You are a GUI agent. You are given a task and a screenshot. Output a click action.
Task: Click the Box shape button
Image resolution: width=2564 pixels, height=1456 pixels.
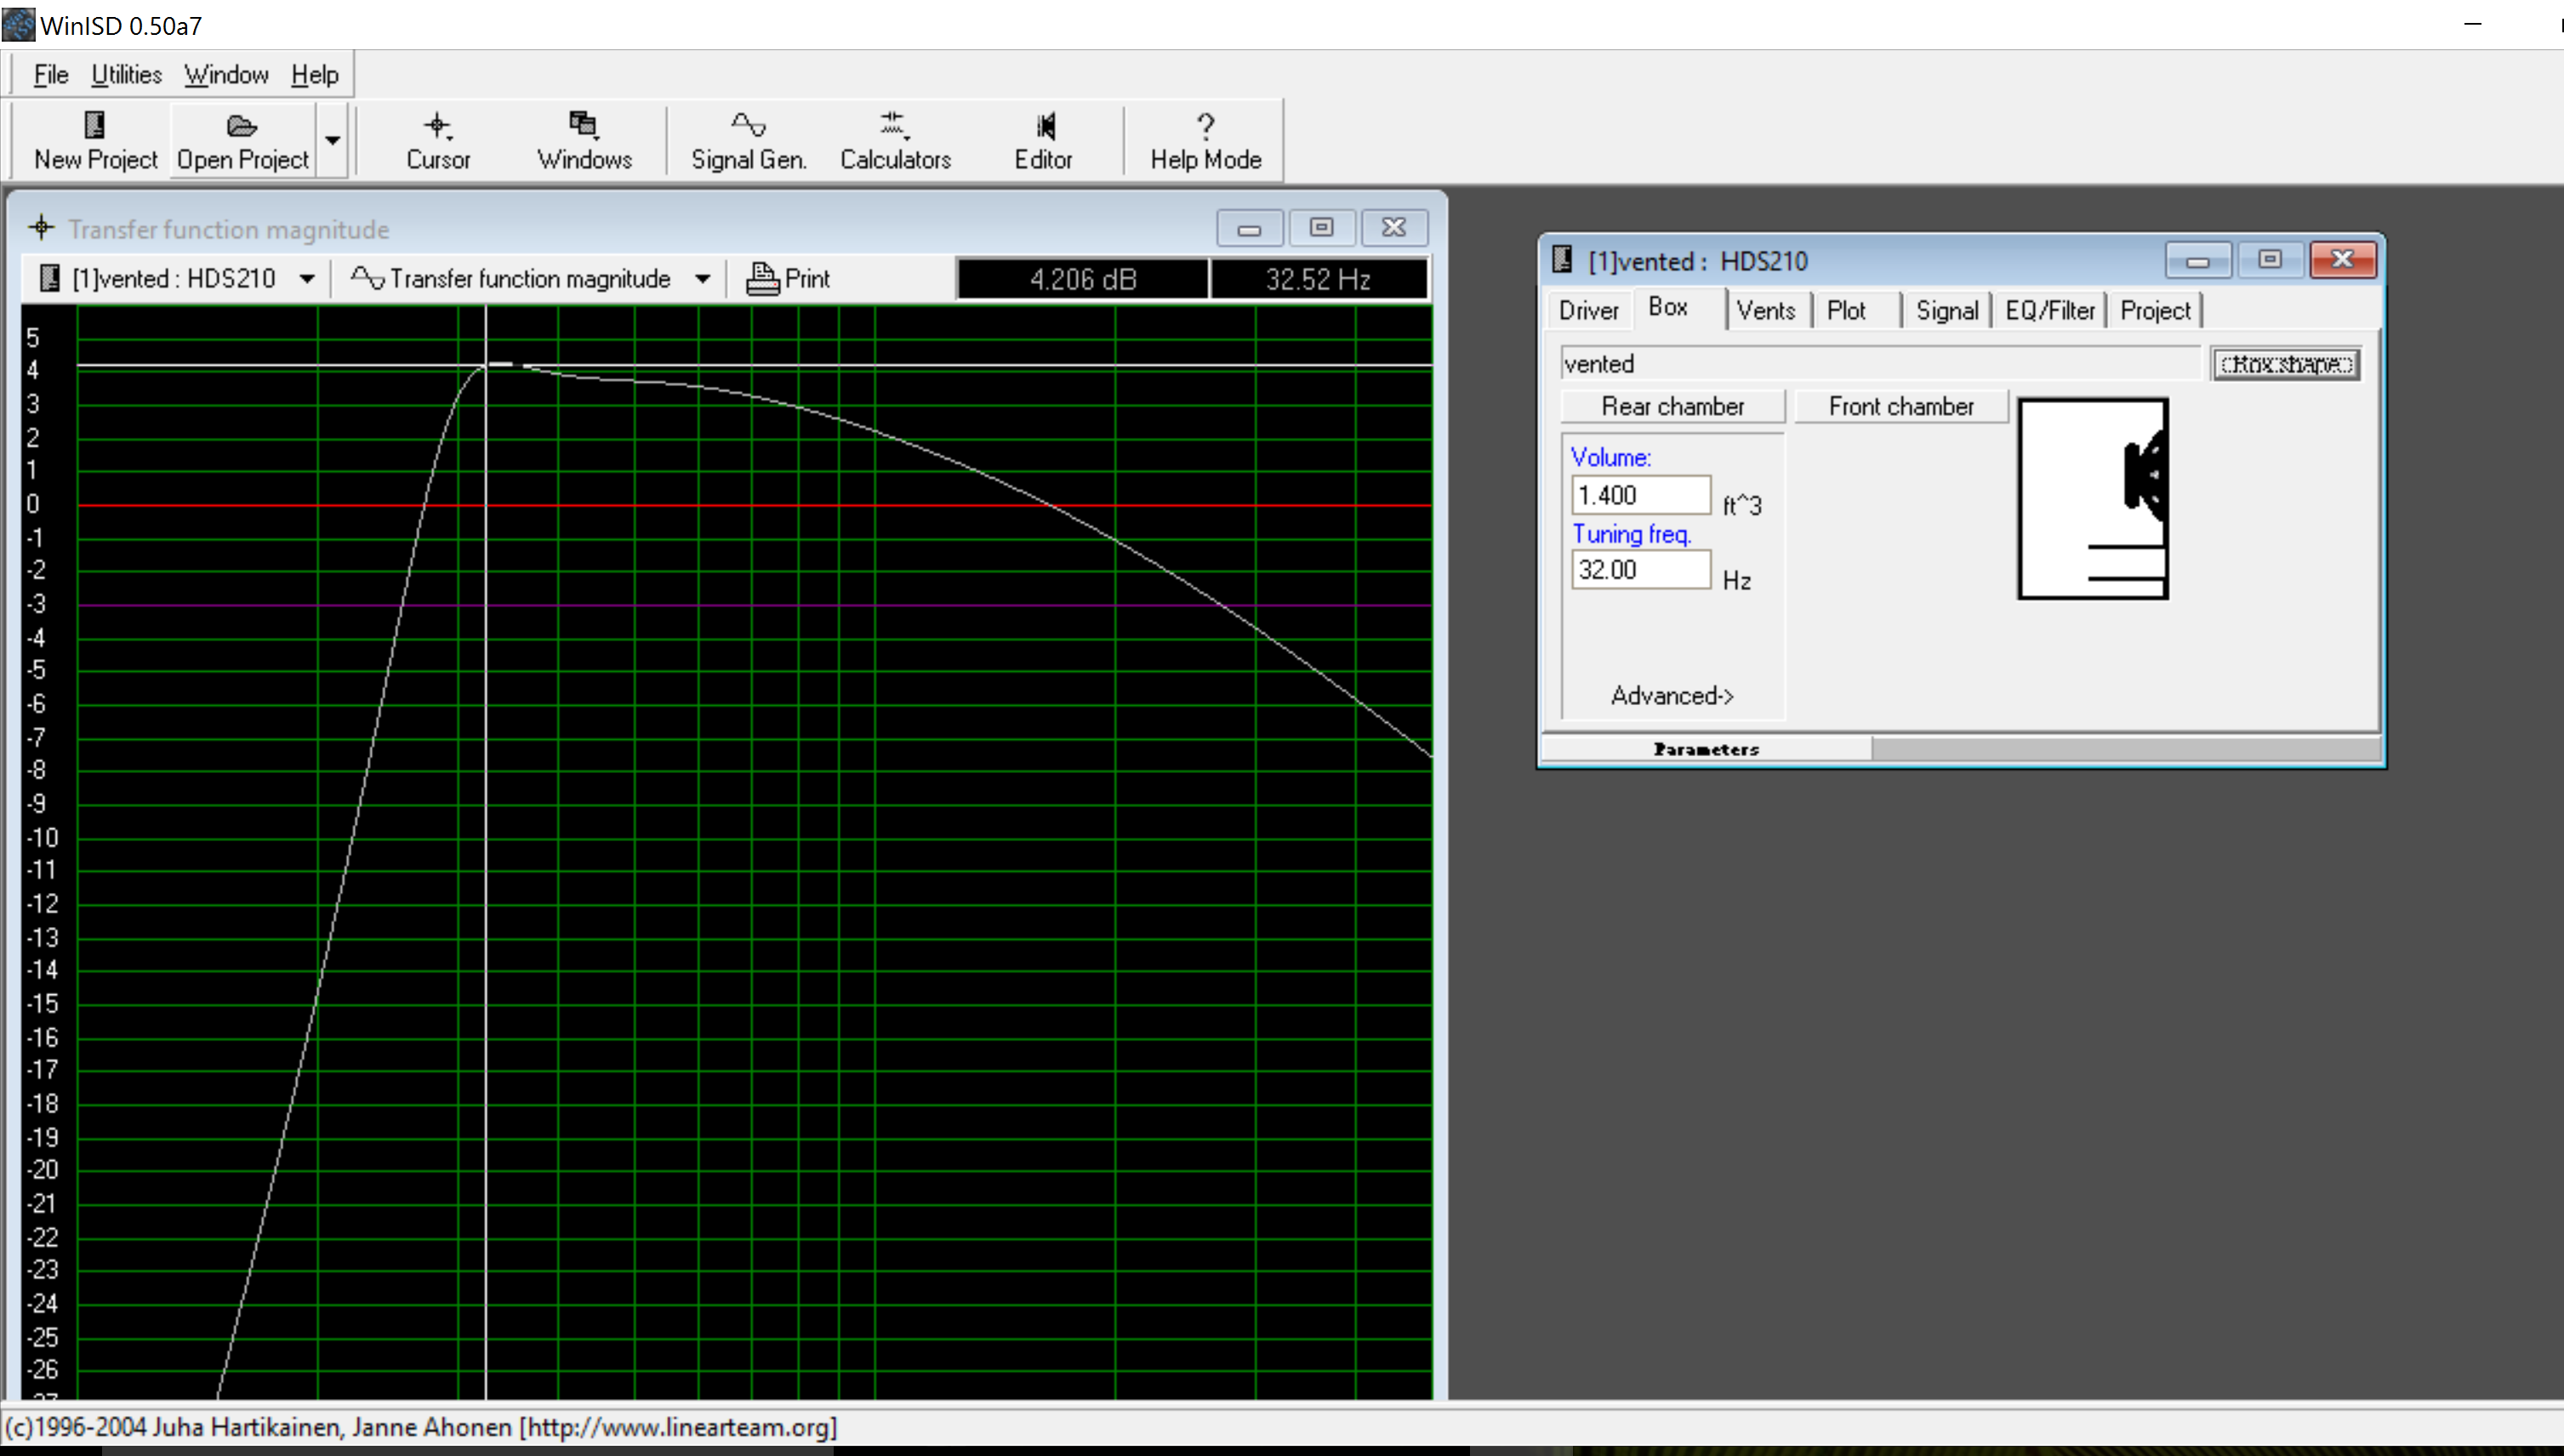[2286, 364]
